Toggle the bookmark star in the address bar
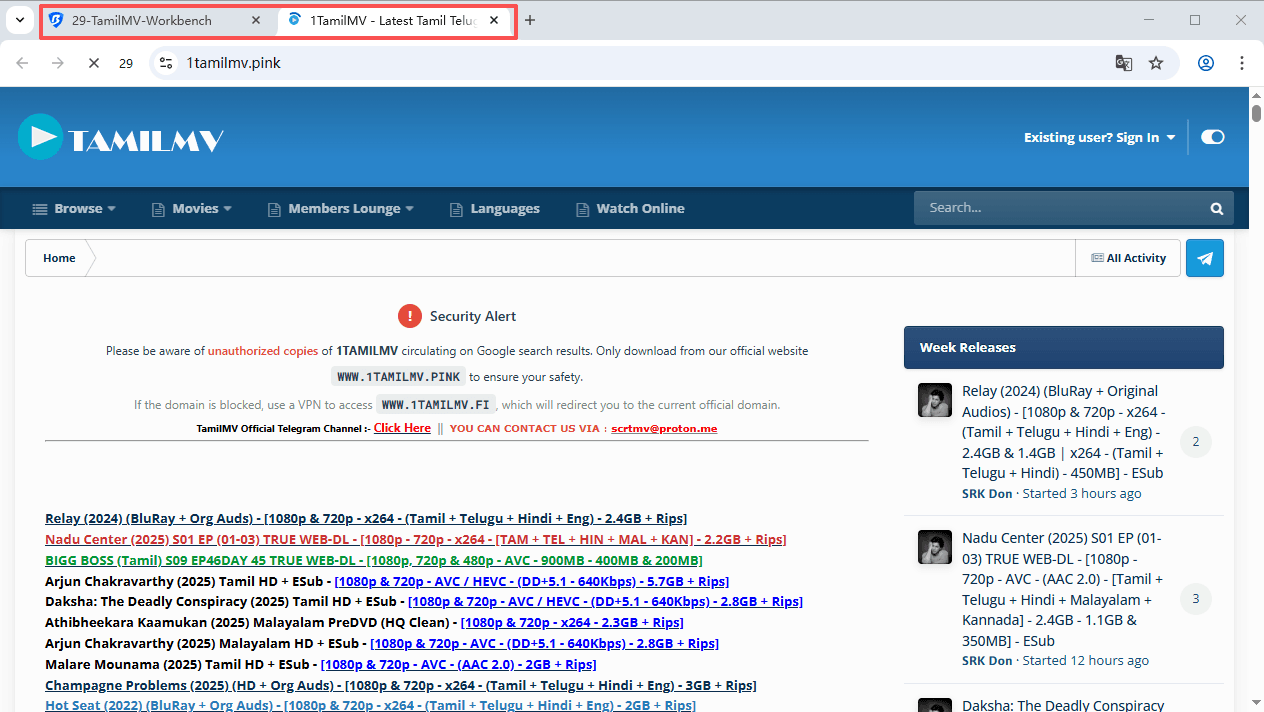The width and height of the screenshot is (1264, 712). click(x=1156, y=62)
